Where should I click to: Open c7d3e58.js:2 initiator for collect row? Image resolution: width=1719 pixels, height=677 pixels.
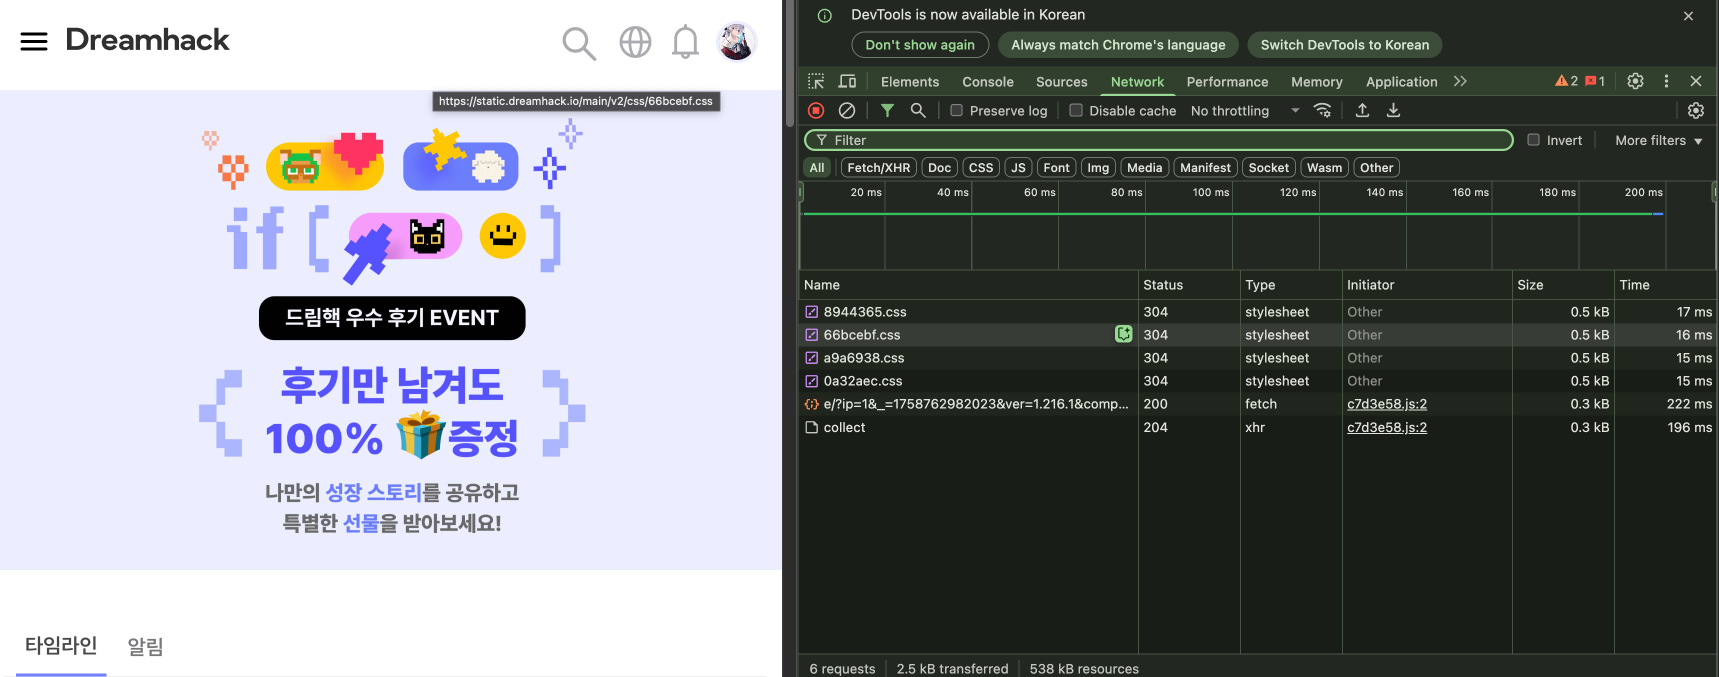click(x=1387, y=427)
